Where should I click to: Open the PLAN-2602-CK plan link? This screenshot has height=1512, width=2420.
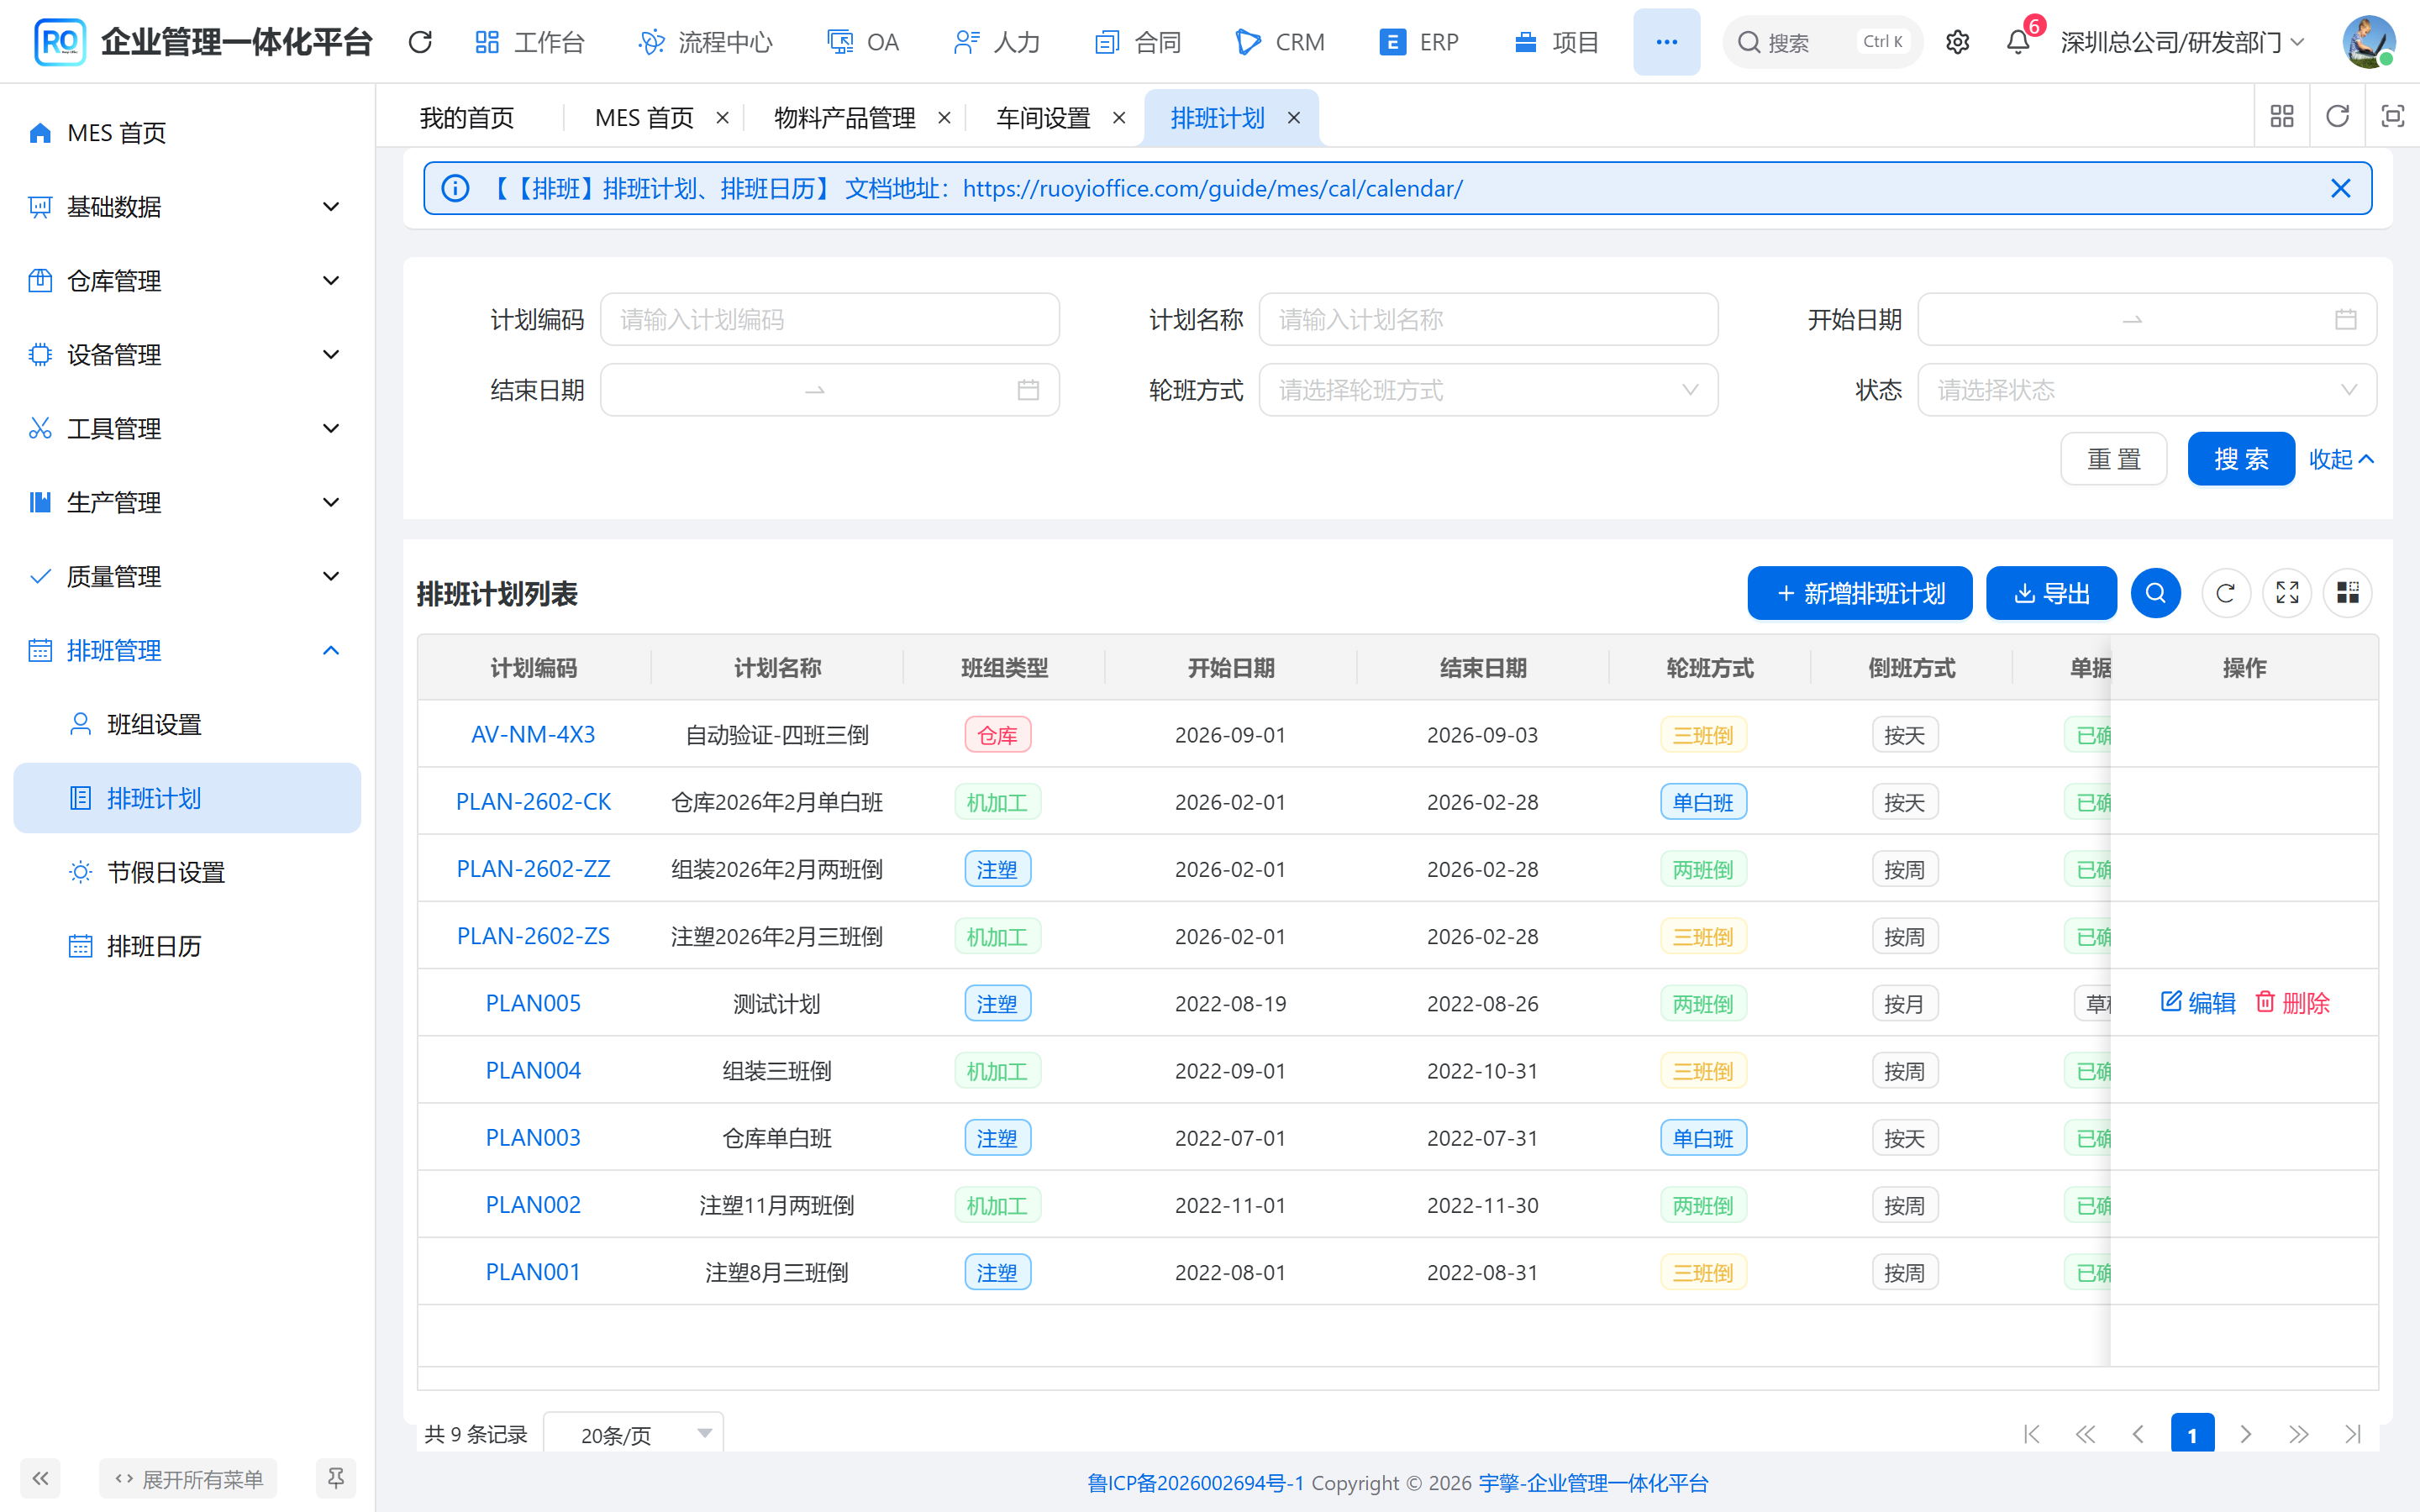click(x=533, y=802)
